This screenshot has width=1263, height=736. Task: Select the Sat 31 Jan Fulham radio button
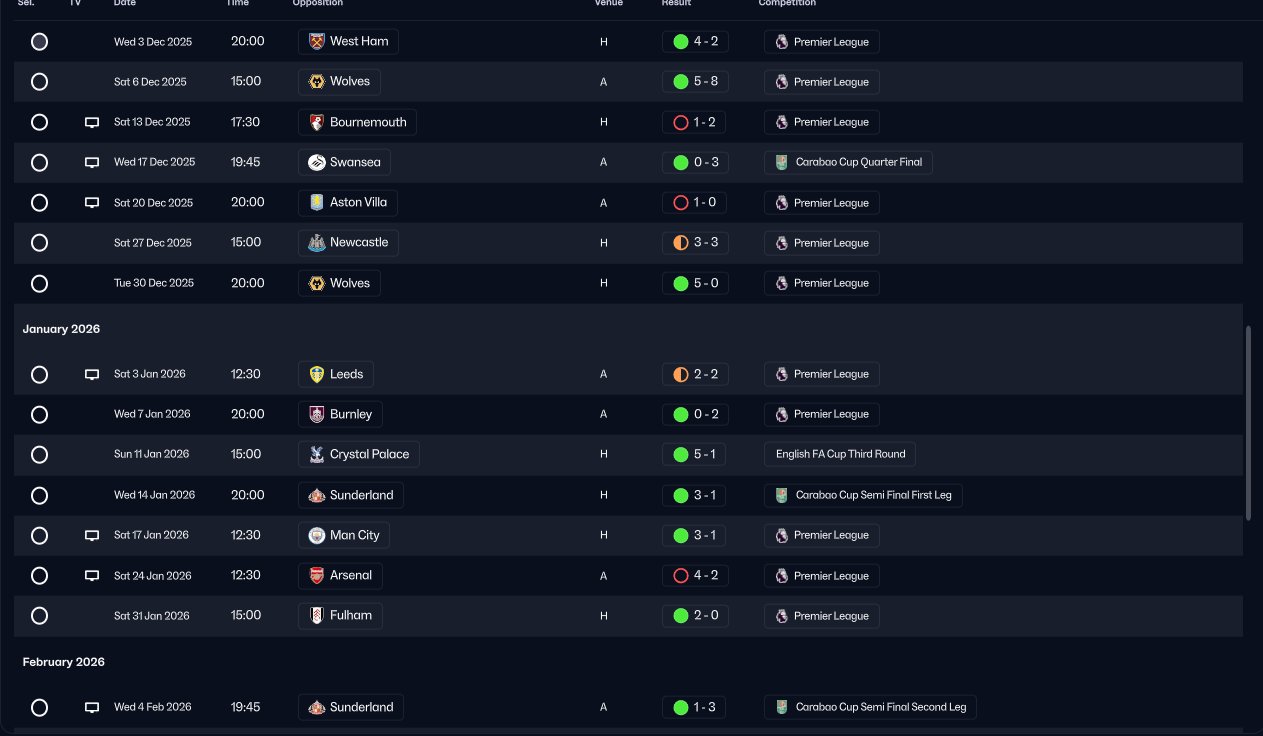point(39,616)
